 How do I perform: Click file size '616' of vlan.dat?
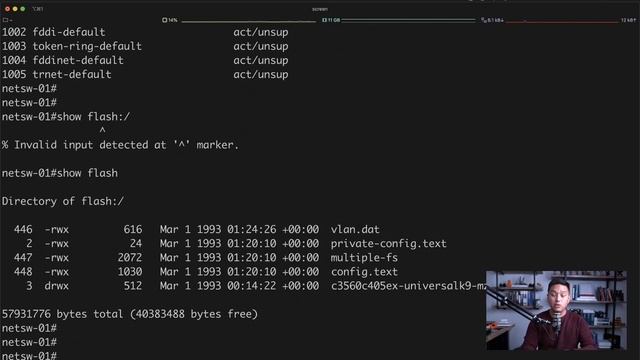point(133,229)
